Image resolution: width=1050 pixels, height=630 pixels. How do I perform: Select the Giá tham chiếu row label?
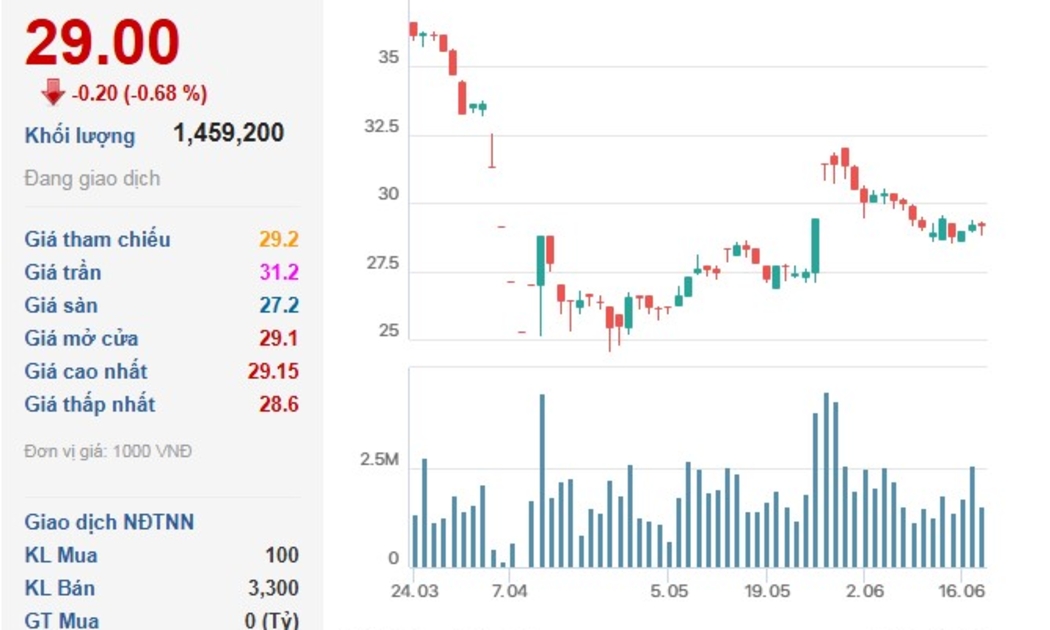coord(97,239)
